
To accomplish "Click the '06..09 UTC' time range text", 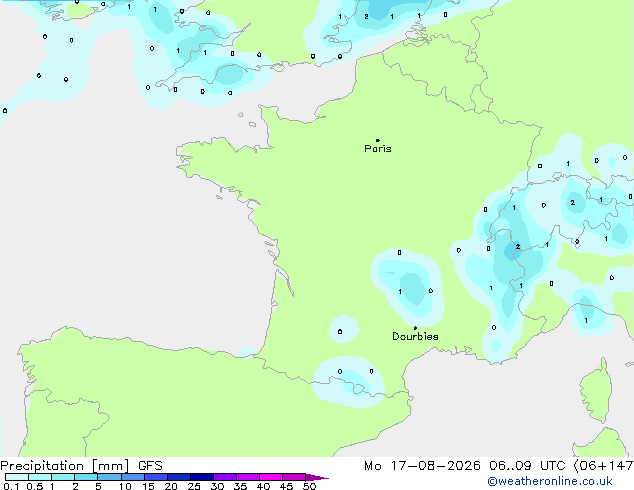I will (527, 466).
